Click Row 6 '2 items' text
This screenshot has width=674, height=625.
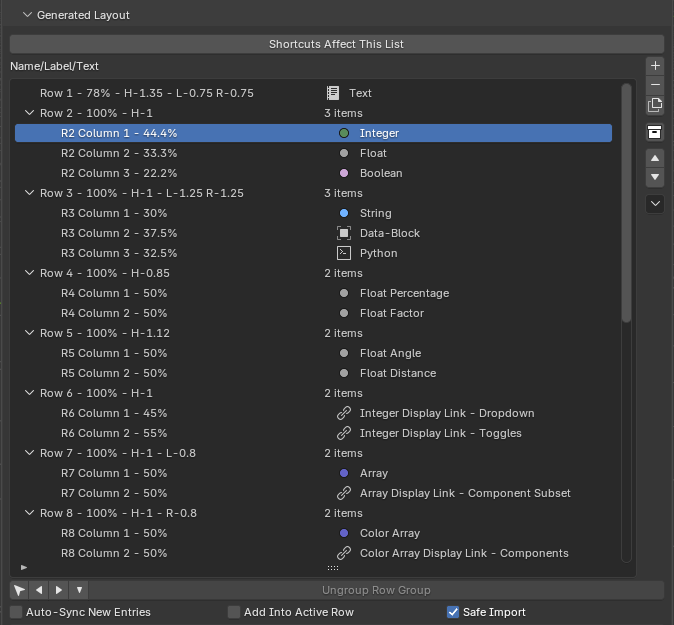point(343,393)
